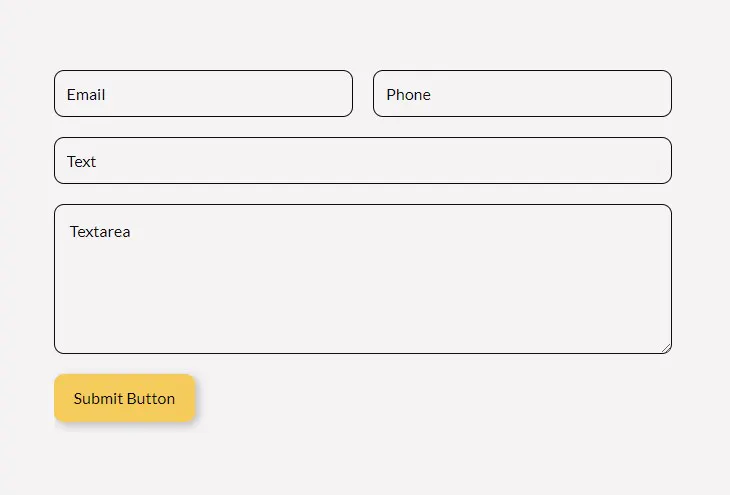730x495 pixels.
Task: Click the right end of the Text field
Action: pyautogui.click(x=652, y=161)
